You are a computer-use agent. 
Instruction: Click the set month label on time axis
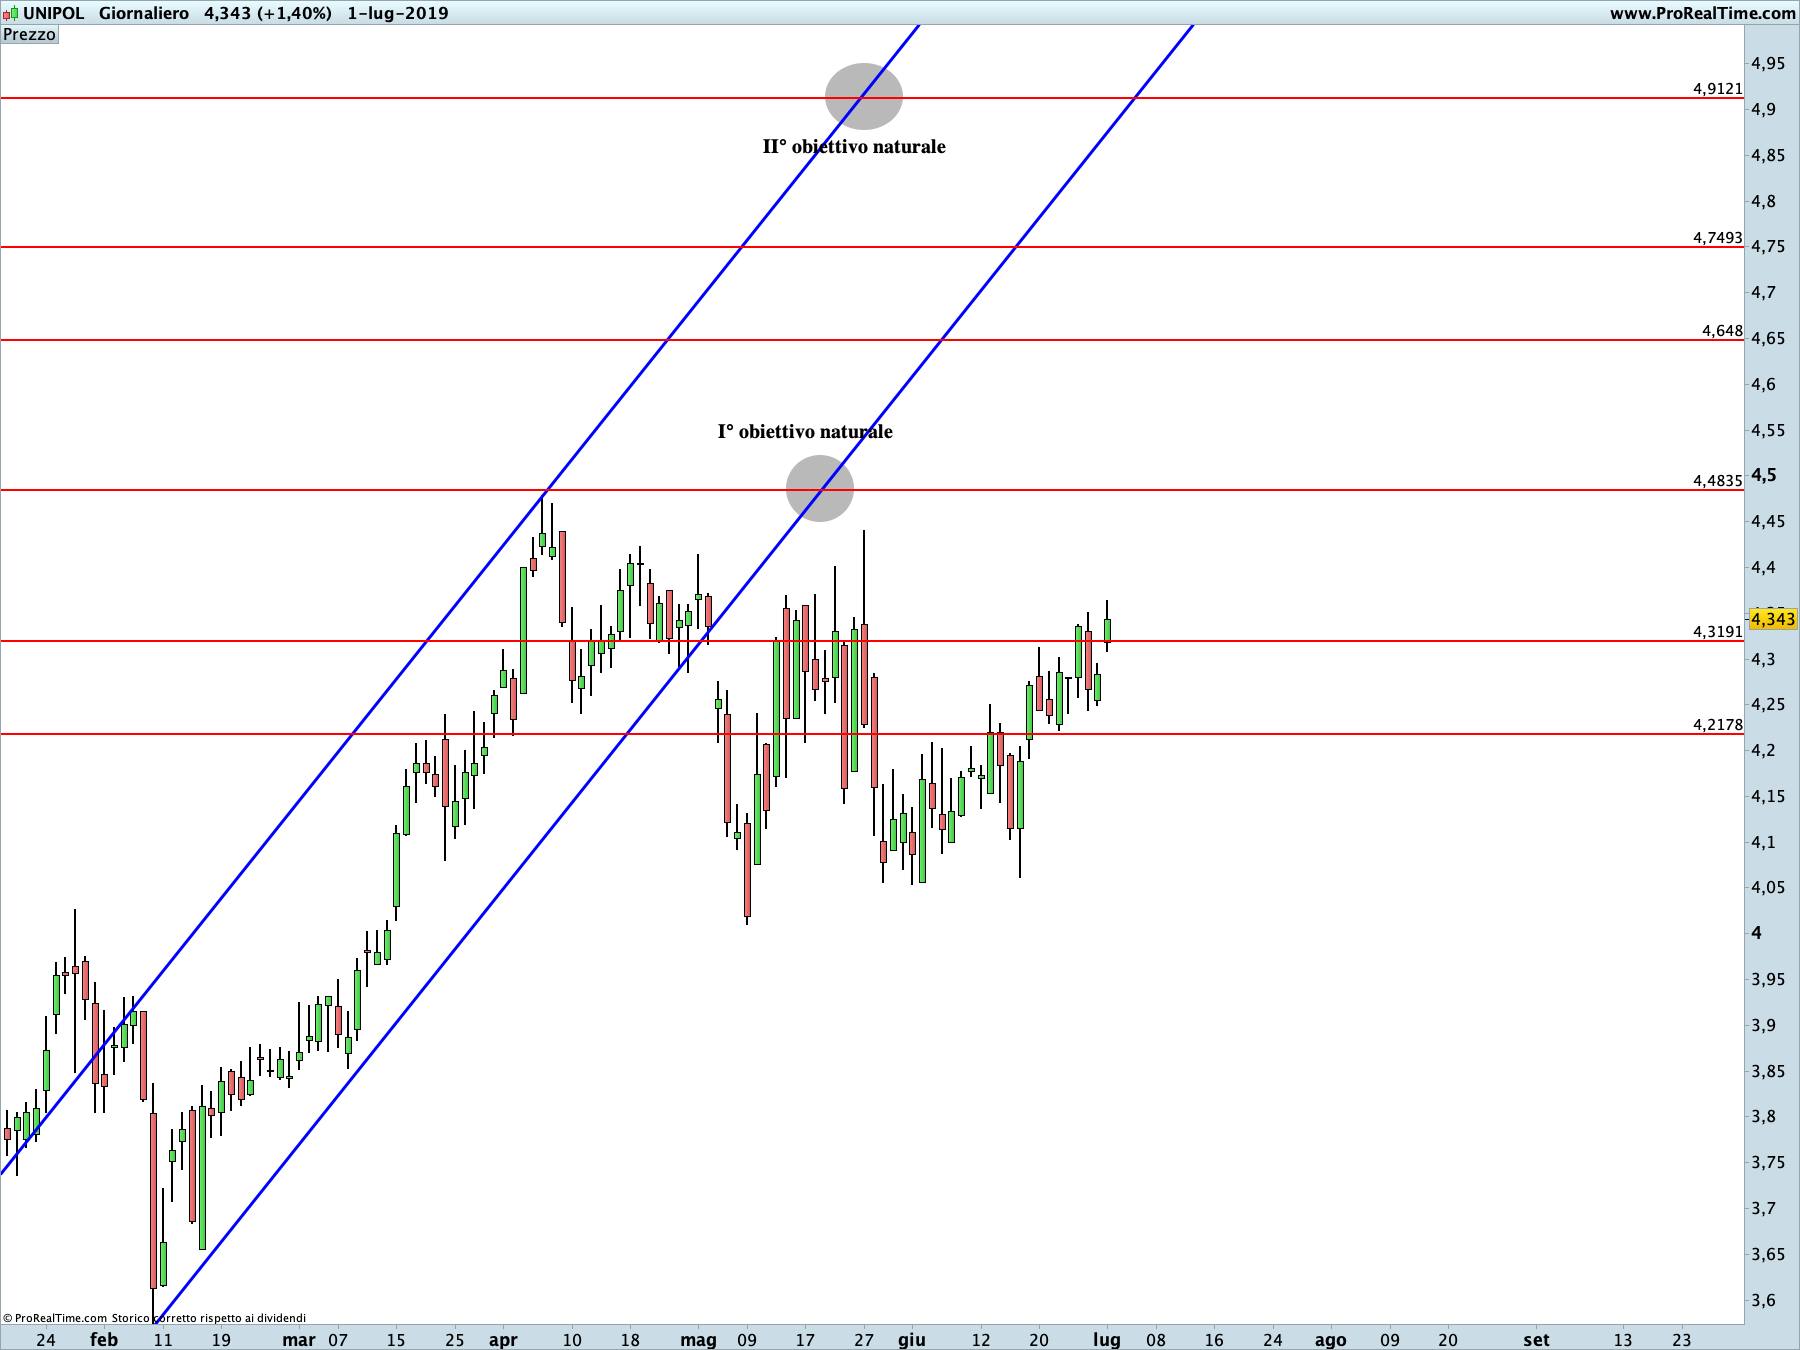coord(1536,1339)
